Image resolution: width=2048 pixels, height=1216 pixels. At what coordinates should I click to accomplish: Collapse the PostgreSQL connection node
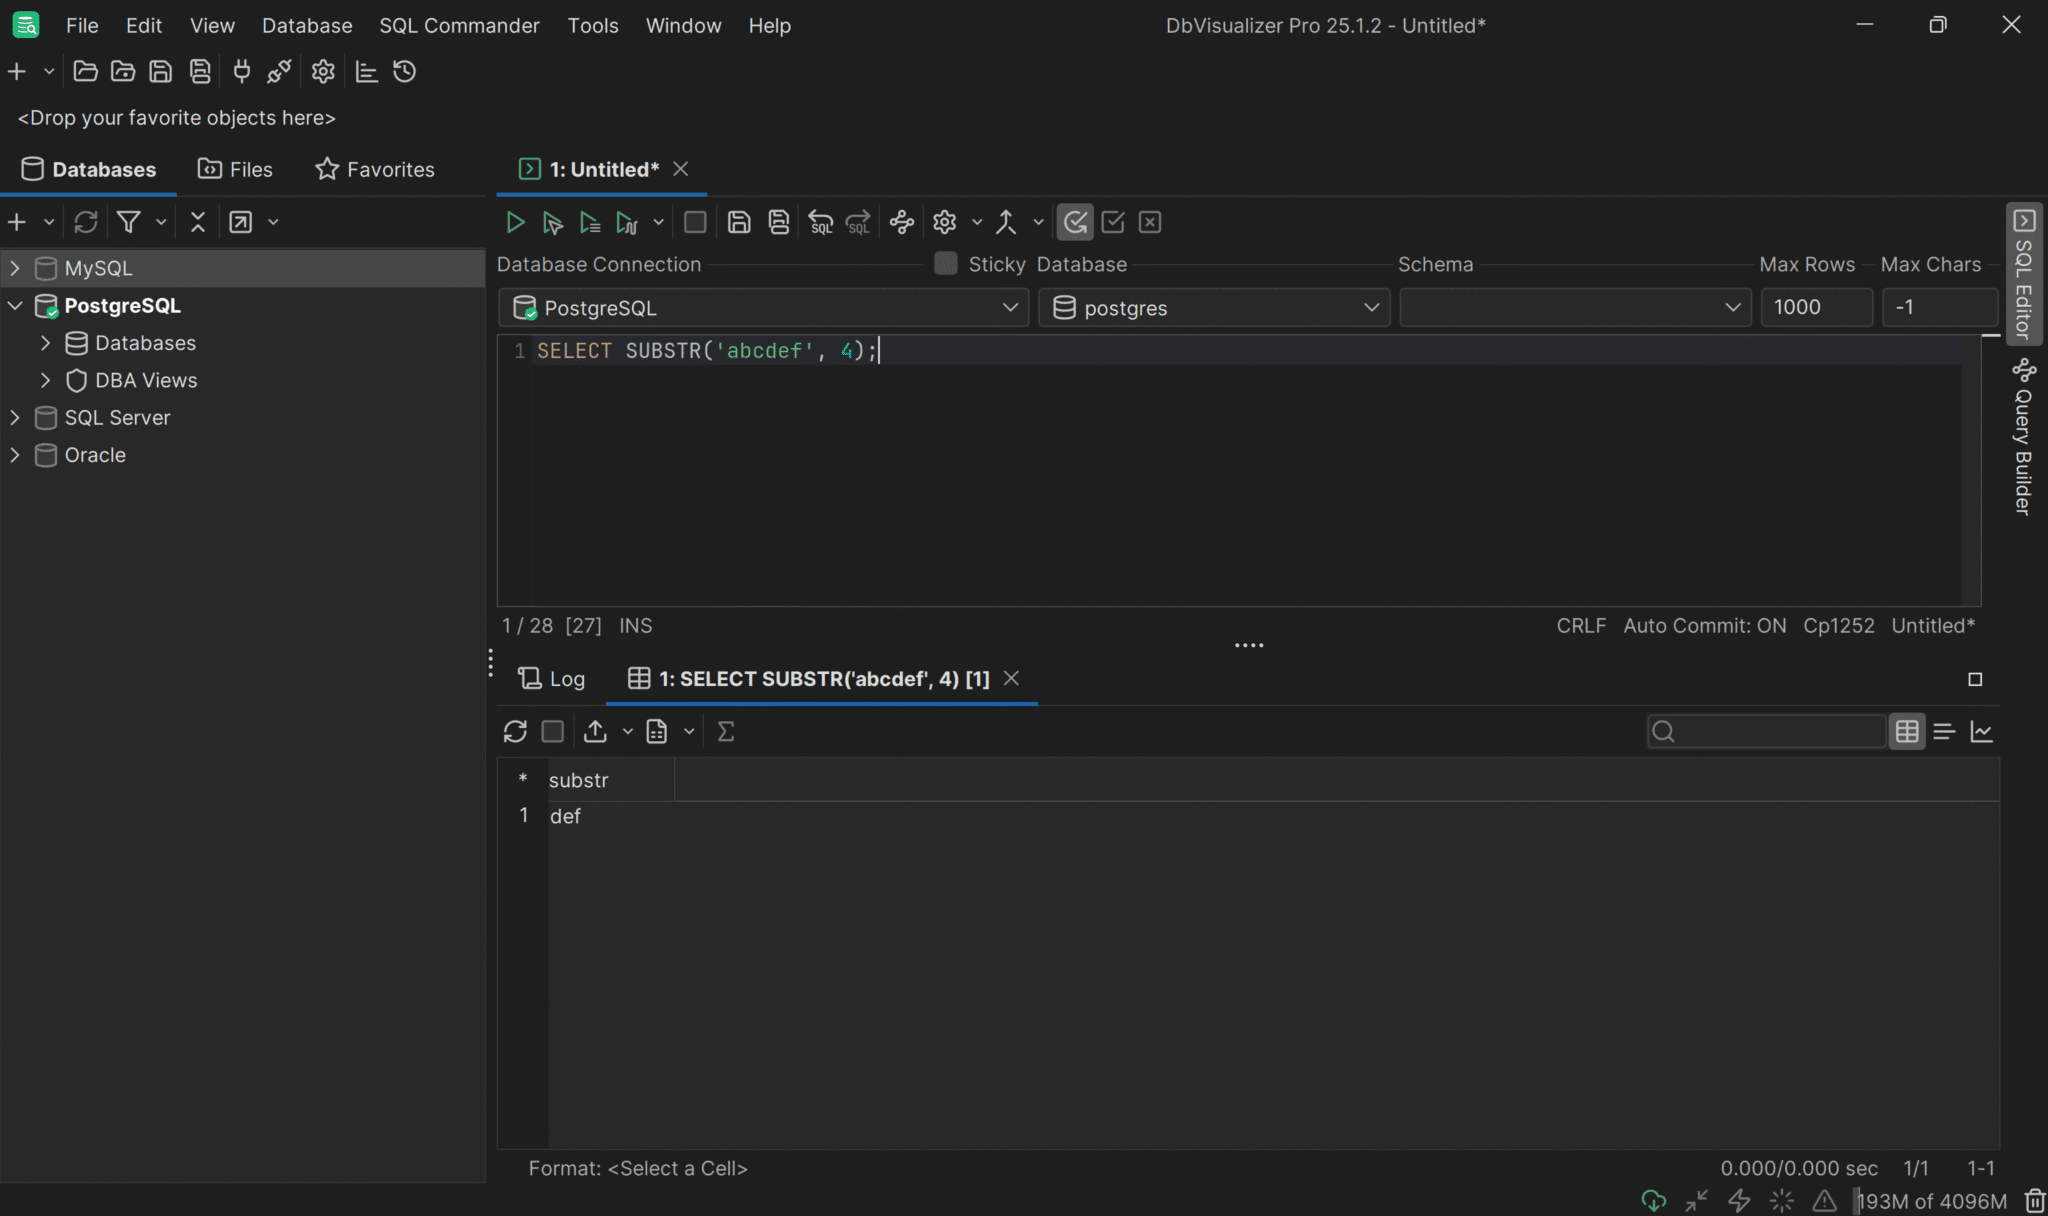[x=15, y=305]
